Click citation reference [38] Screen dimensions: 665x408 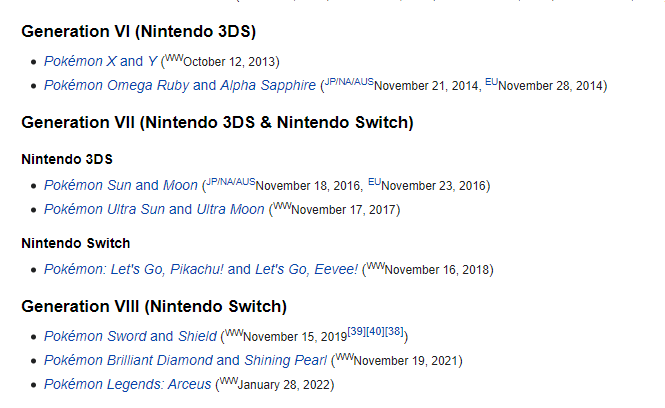[394, 332]
